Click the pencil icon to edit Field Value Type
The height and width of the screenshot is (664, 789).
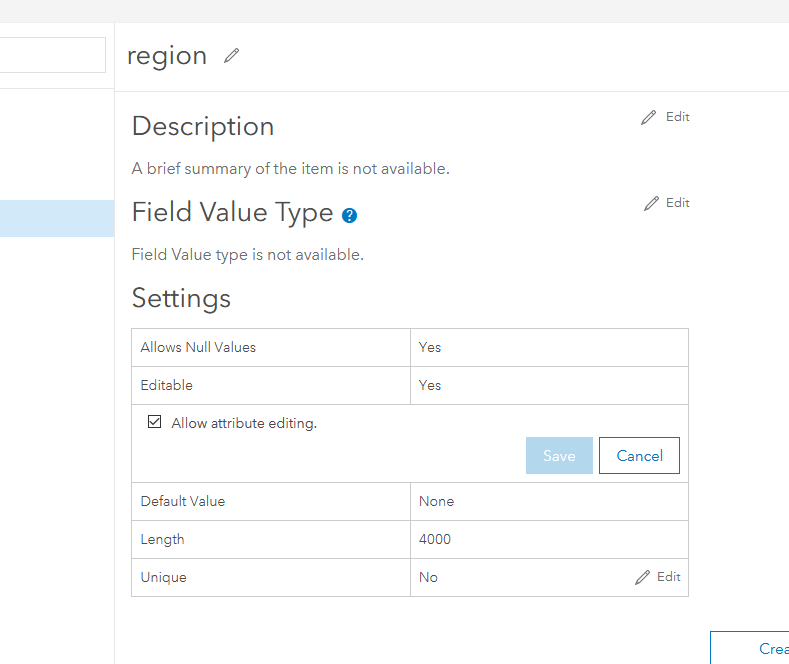pos(652,203)
